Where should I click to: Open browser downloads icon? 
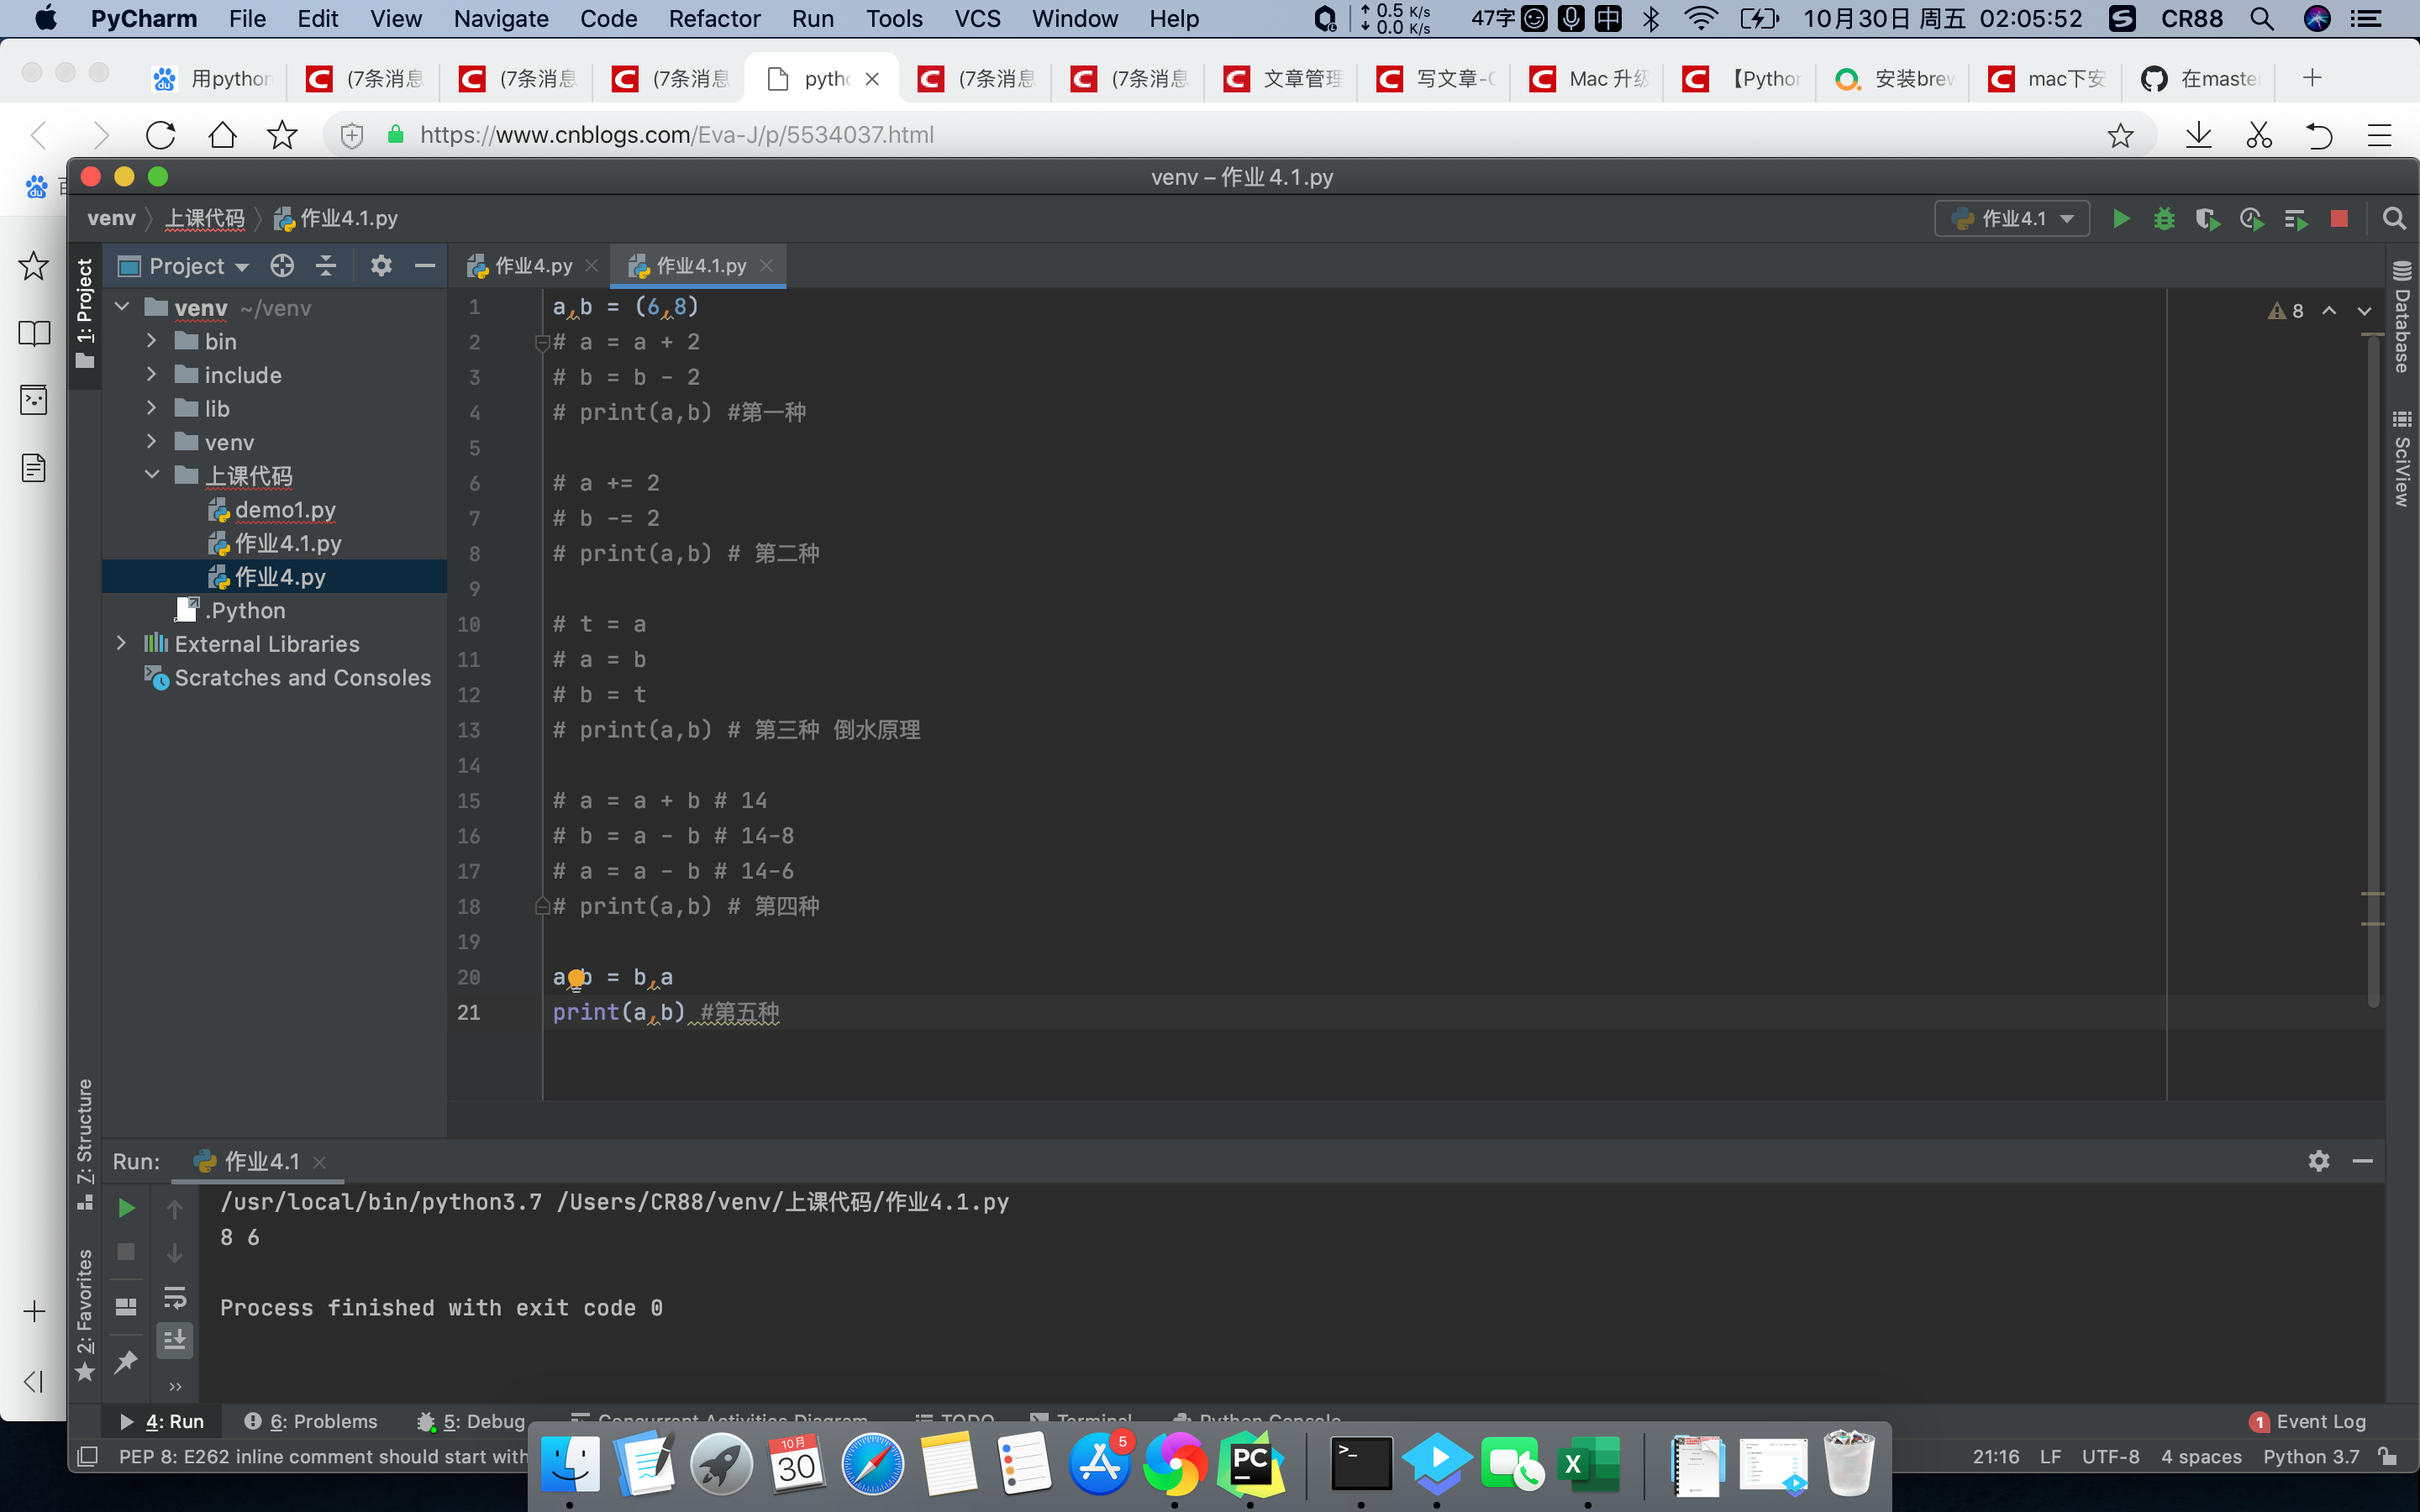2198,134
